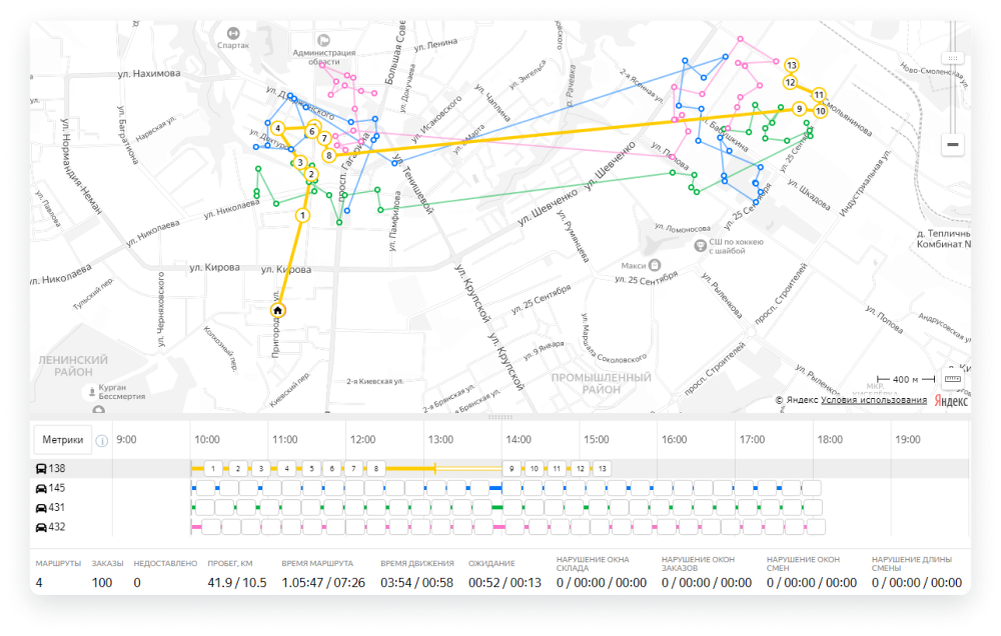Click timeline stop 13 of route 138
The height and width of the screenshot is (636, 1001).
pyautogui.click(x=602, y=469)
